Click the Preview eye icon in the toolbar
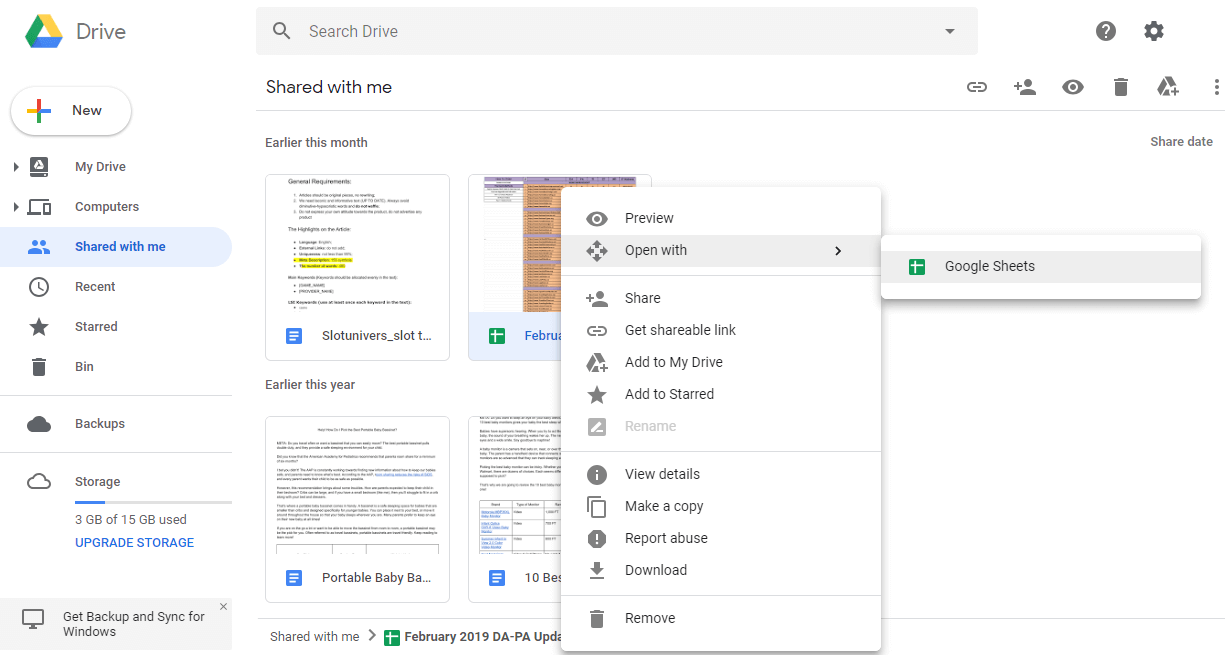 [1072, 87]
